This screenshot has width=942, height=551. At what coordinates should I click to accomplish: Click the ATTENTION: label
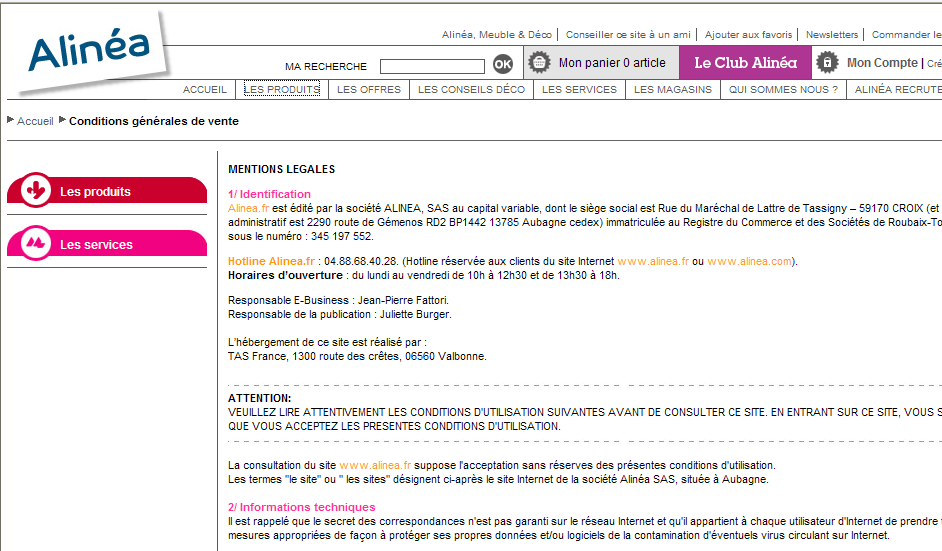(260, 398)
